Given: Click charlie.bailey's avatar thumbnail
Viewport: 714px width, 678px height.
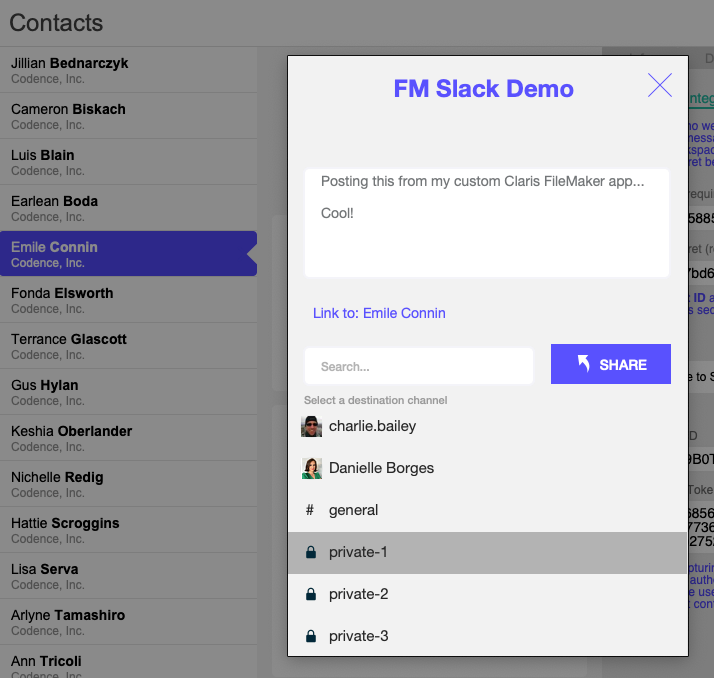Looking at the screenshot, I should [311, 426].
